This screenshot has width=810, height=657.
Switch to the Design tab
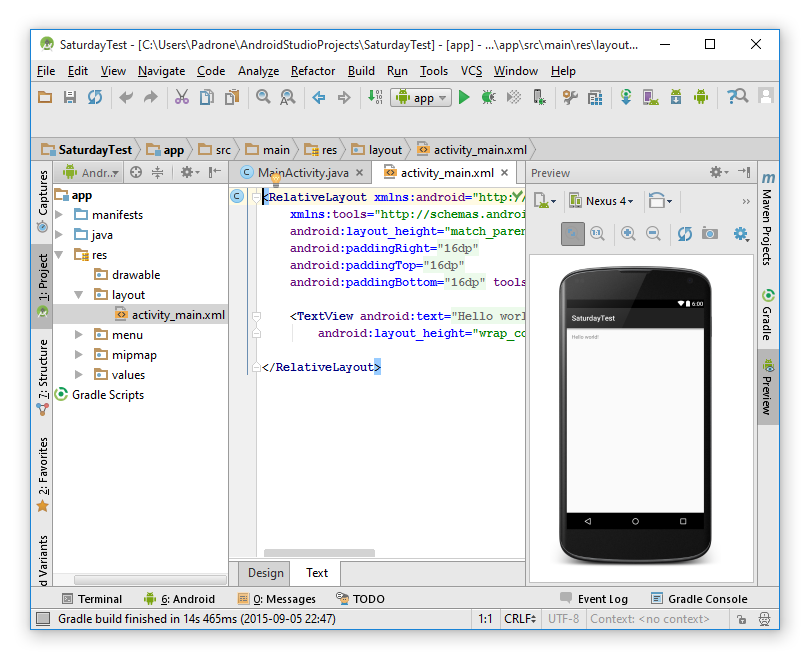click(x=266, y=573)
